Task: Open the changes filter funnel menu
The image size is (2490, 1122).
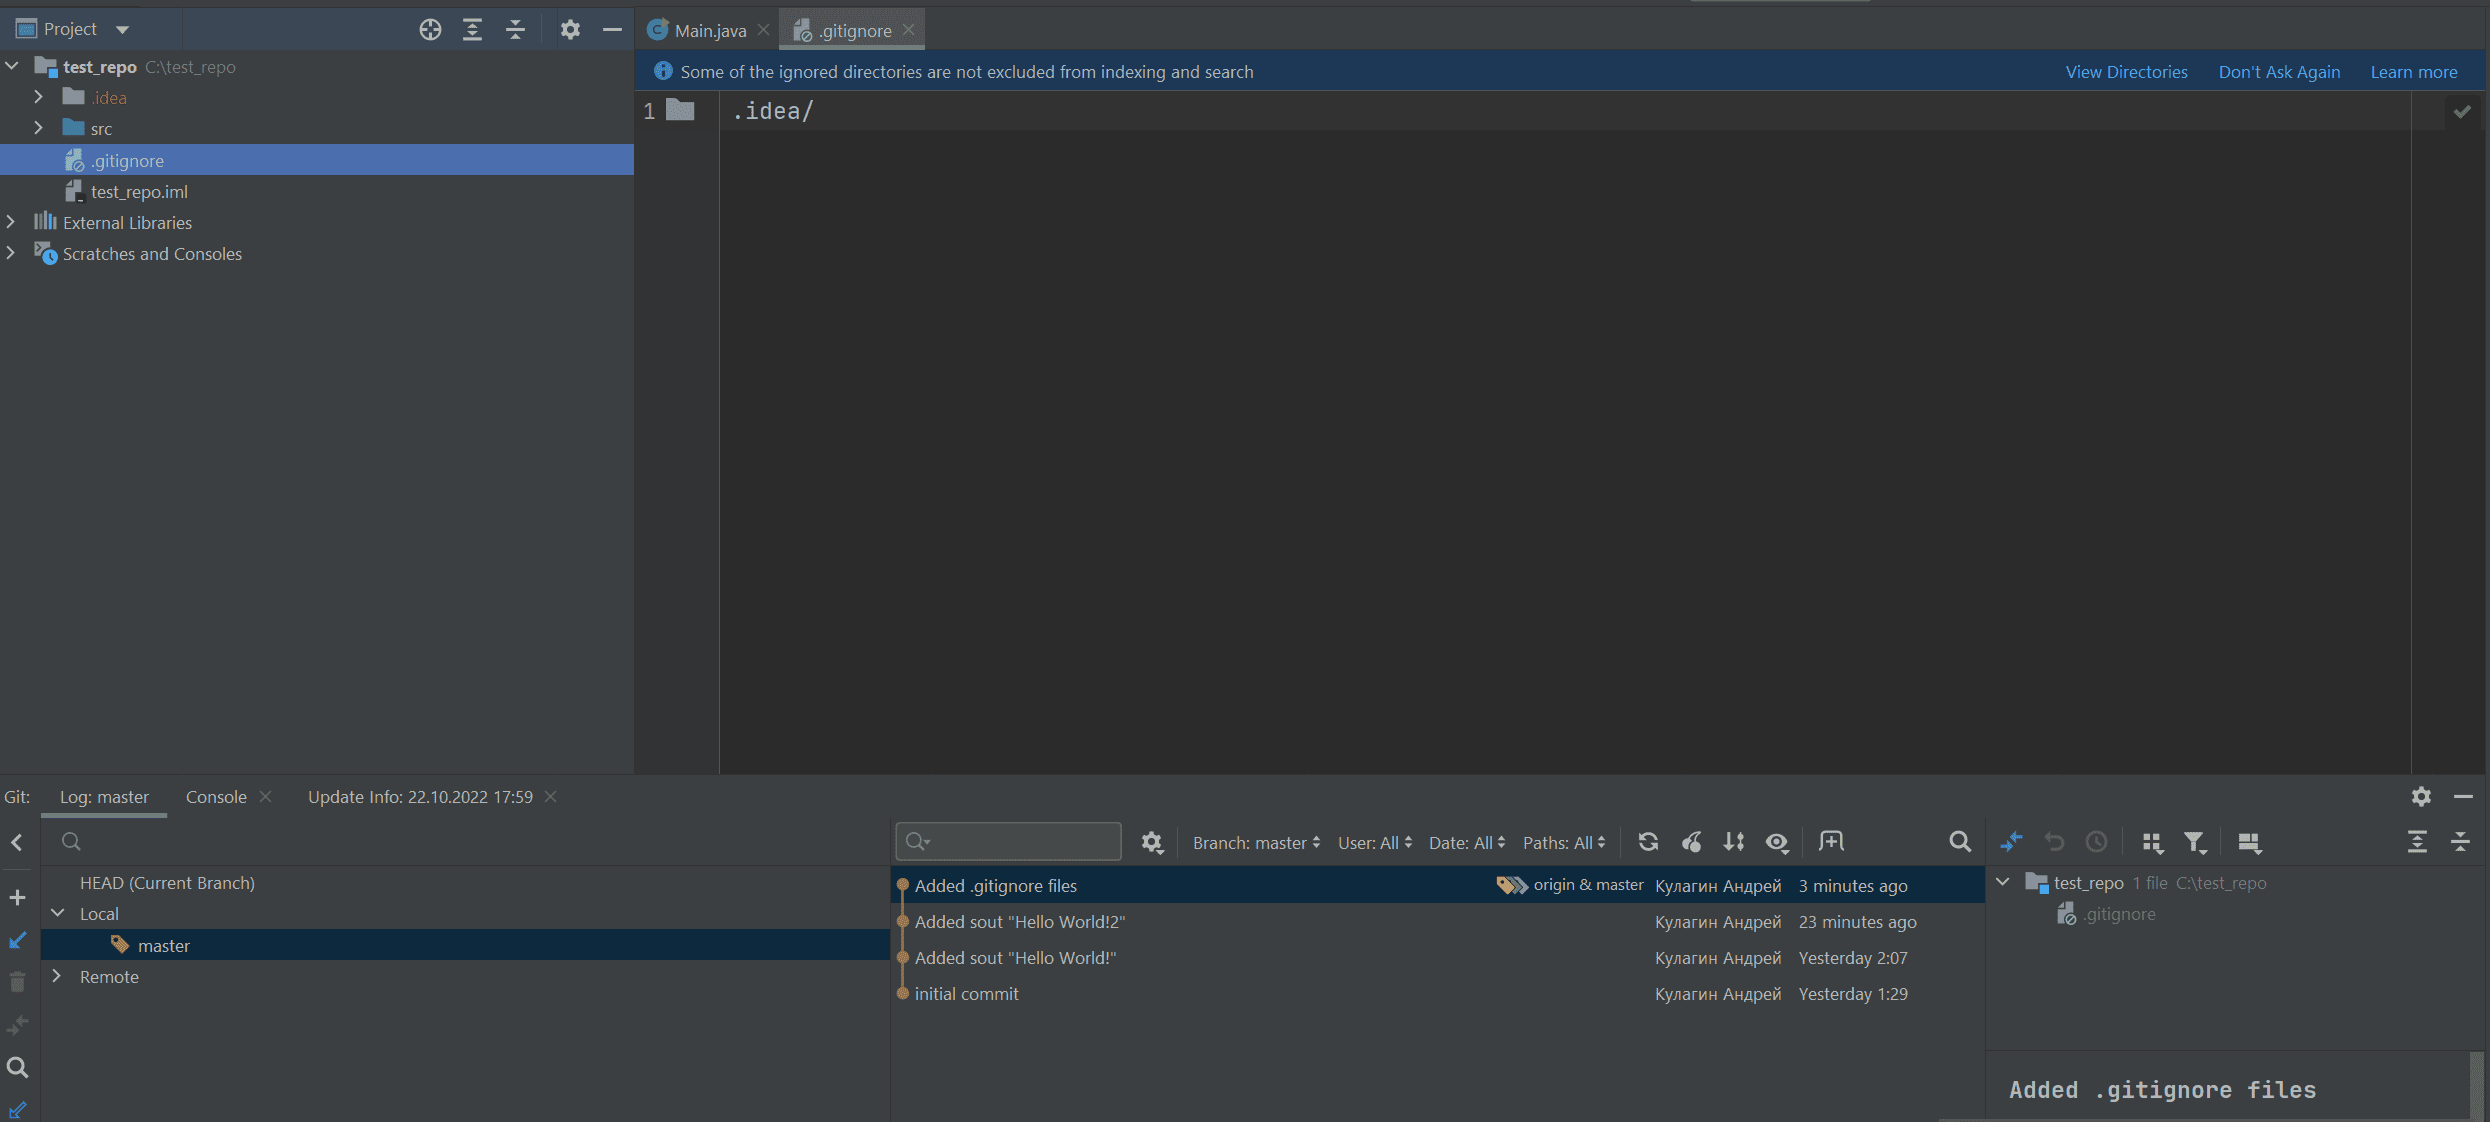Action: pyautogui.click(x=2196, y=842)
